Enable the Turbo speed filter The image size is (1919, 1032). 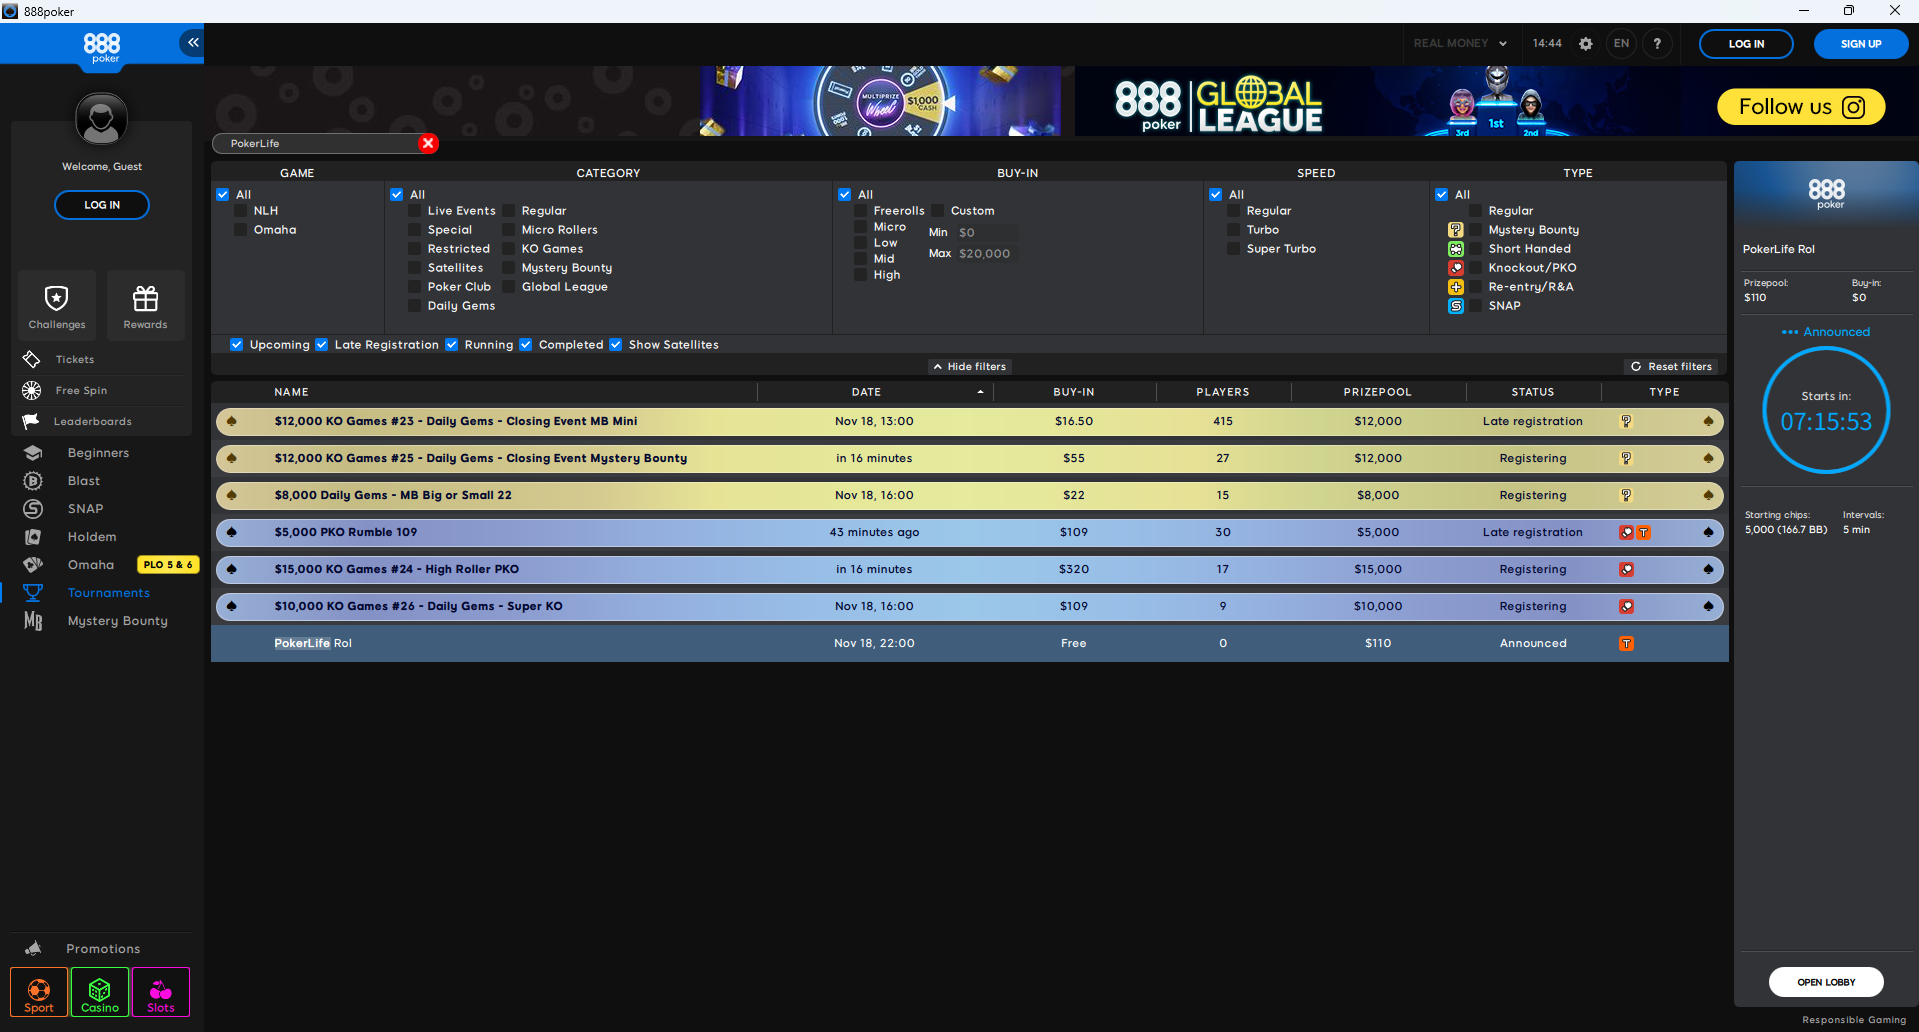coord(1233,229)
